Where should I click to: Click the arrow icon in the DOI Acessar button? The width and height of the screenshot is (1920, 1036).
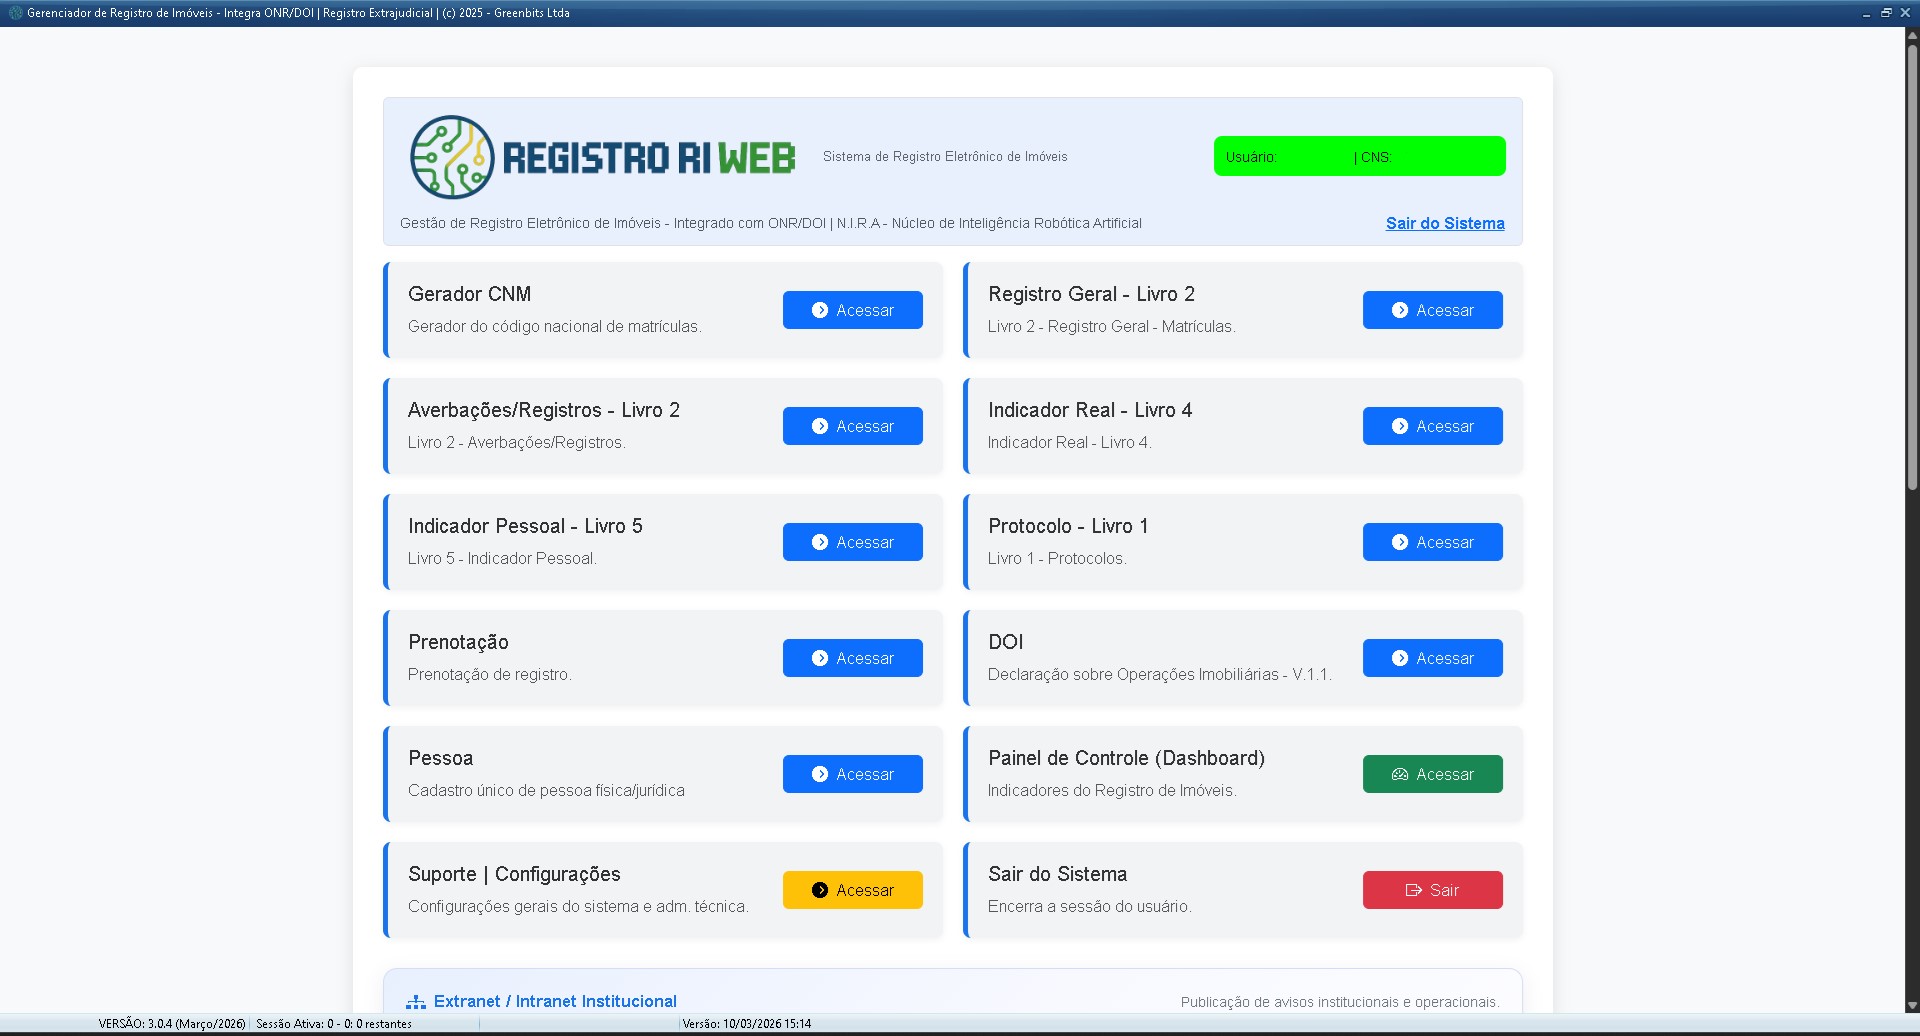(x=1398, y=658)
